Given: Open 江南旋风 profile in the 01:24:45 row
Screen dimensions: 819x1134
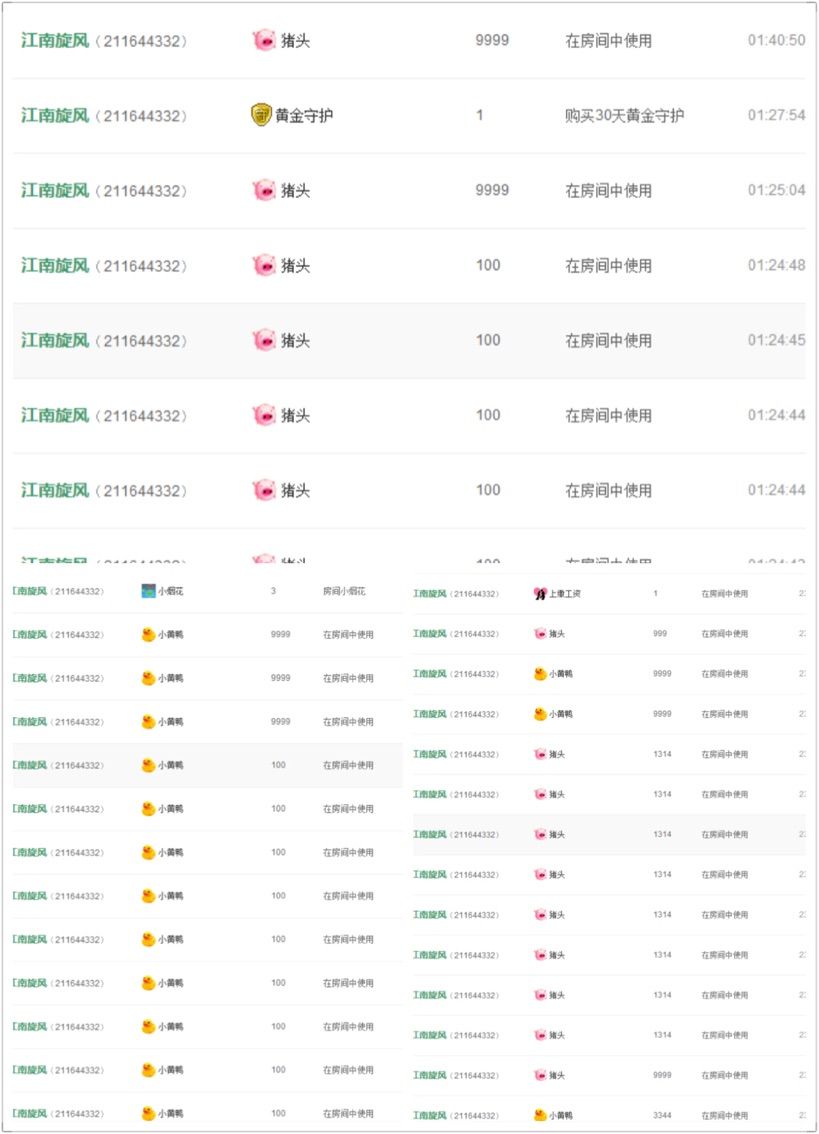Looking at the screenshot, I should [x=55, y=340].
